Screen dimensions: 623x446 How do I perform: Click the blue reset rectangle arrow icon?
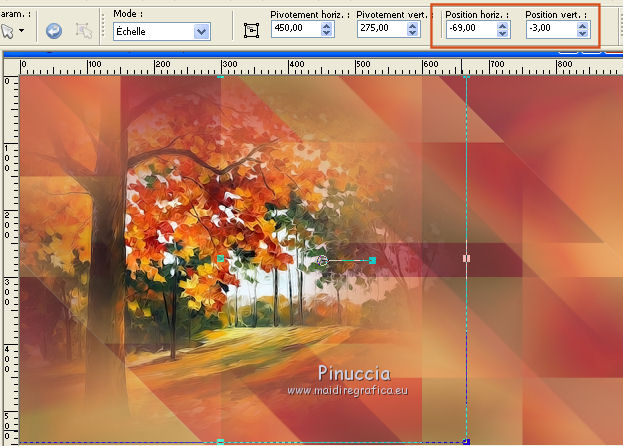(x=54, y=31)
